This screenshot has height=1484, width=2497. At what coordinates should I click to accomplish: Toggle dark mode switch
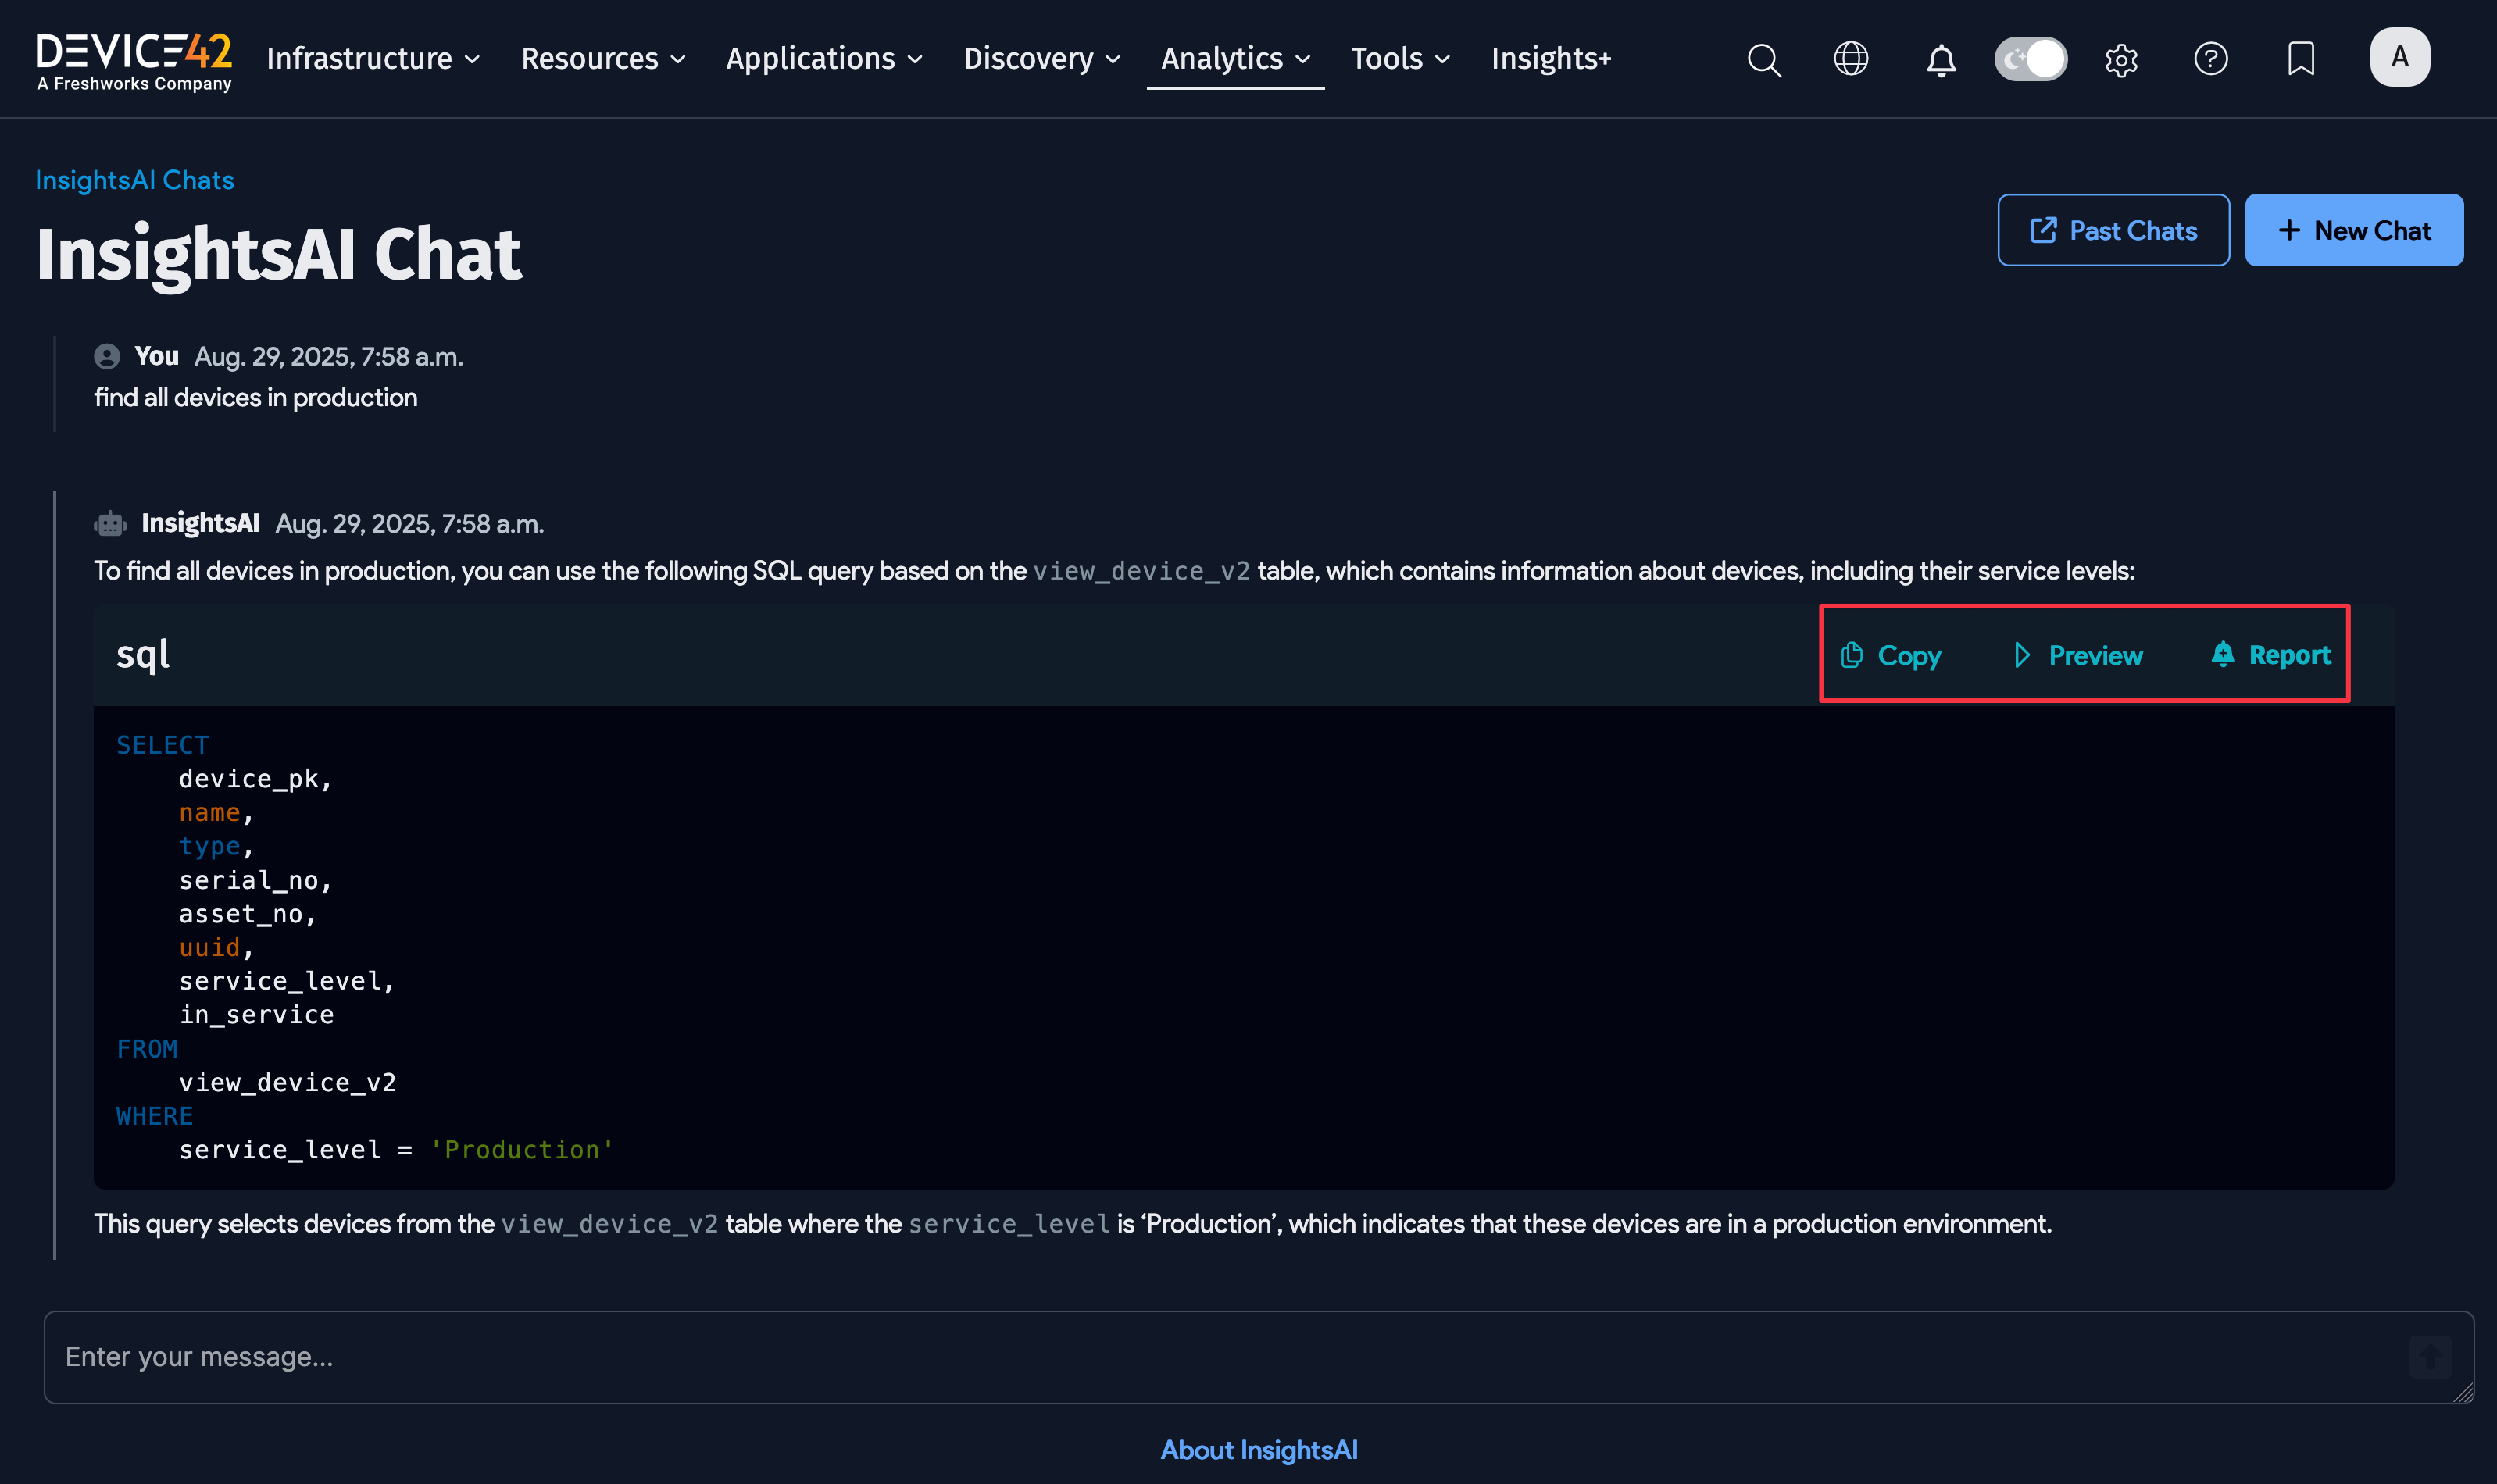tap(2031, 59)
